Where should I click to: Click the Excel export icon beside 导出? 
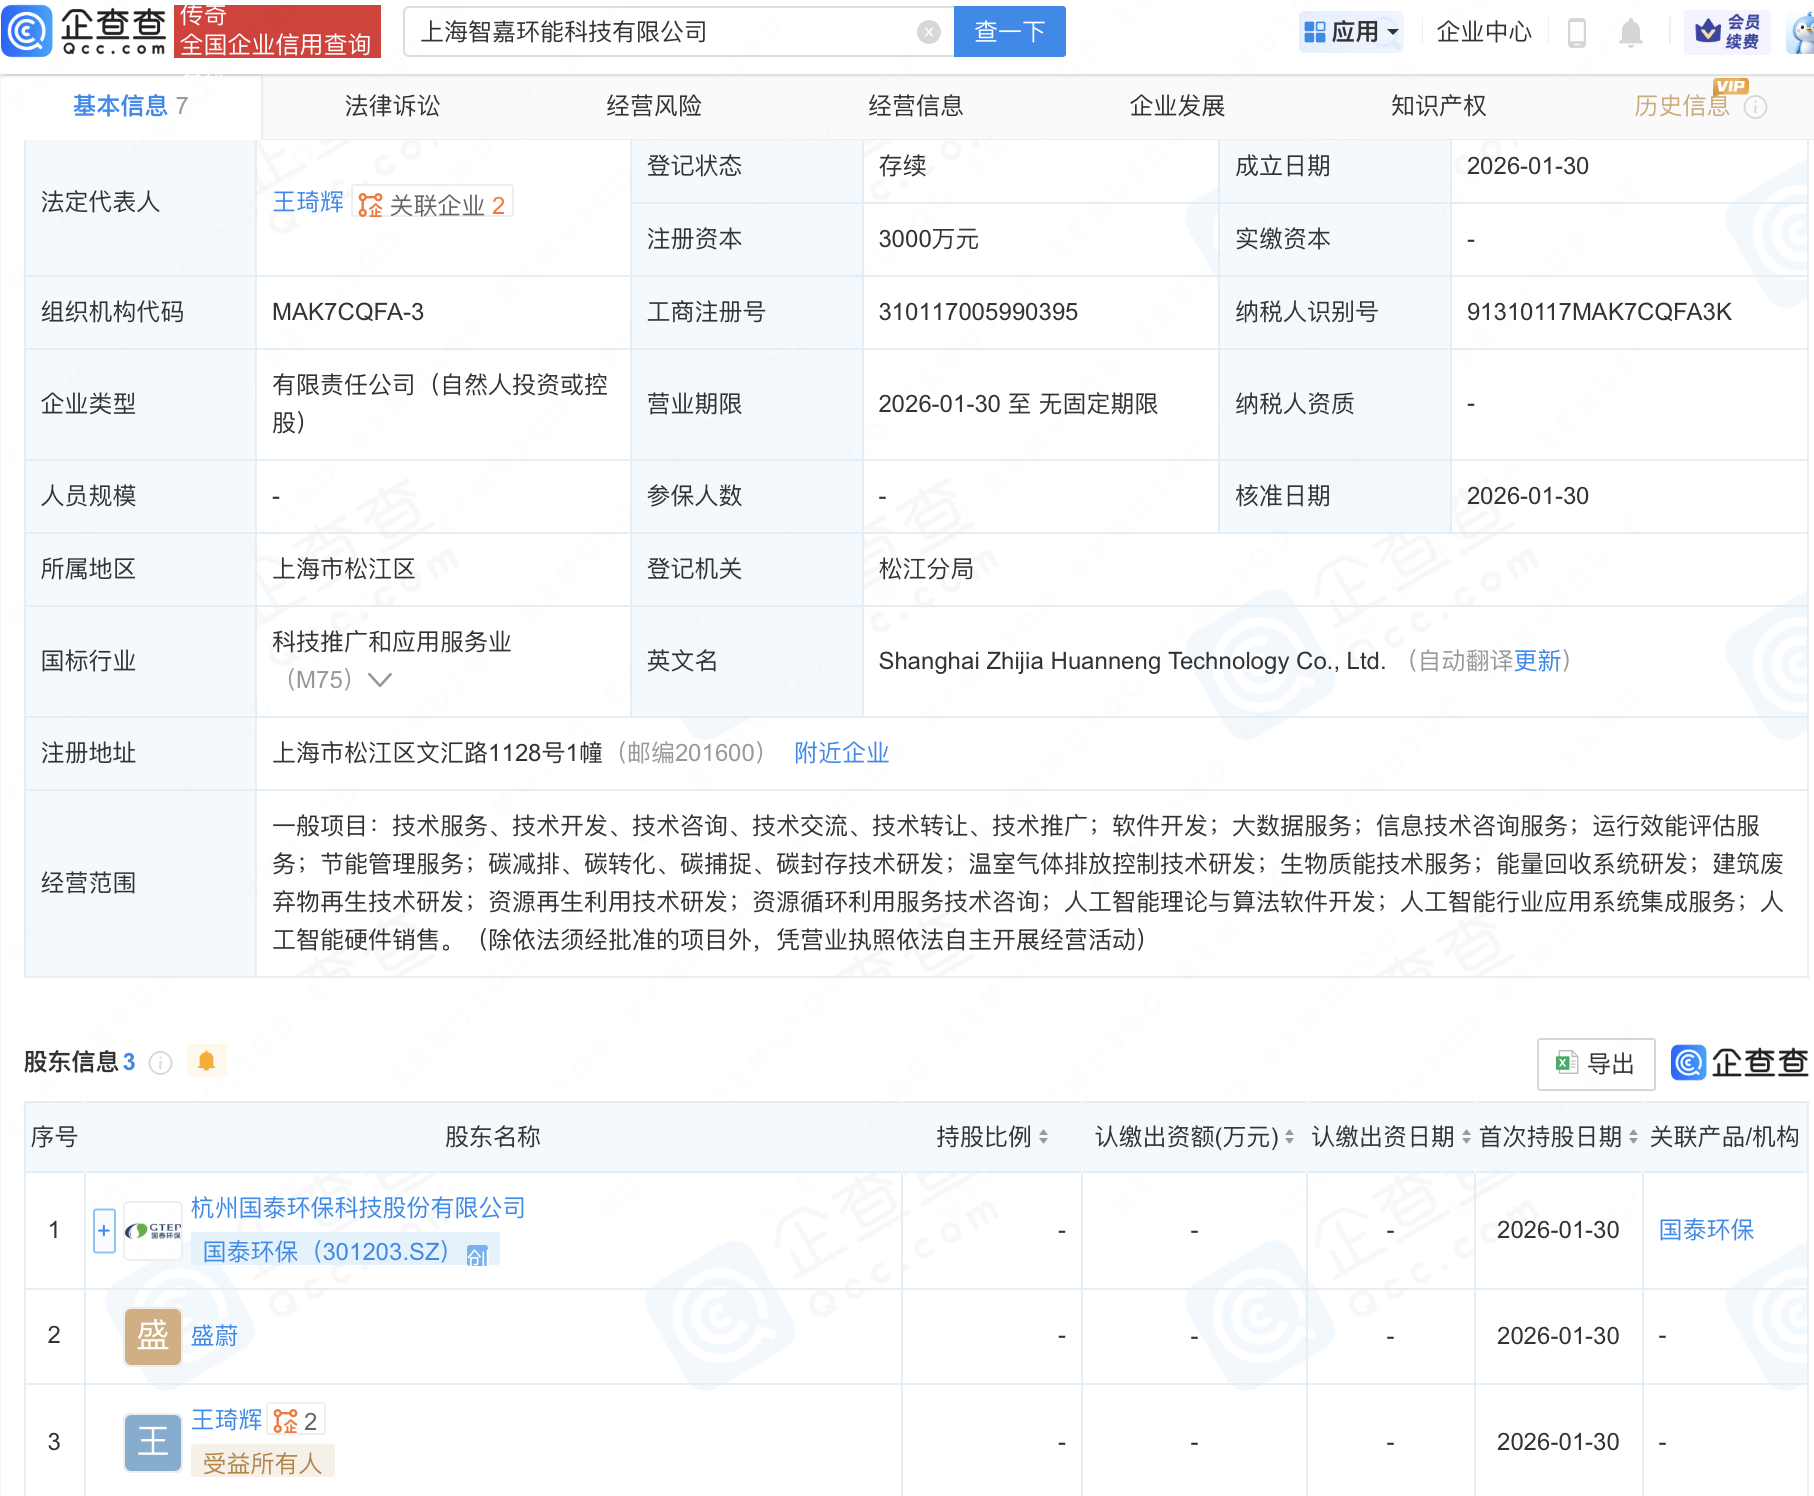tap(1566, 1064)
